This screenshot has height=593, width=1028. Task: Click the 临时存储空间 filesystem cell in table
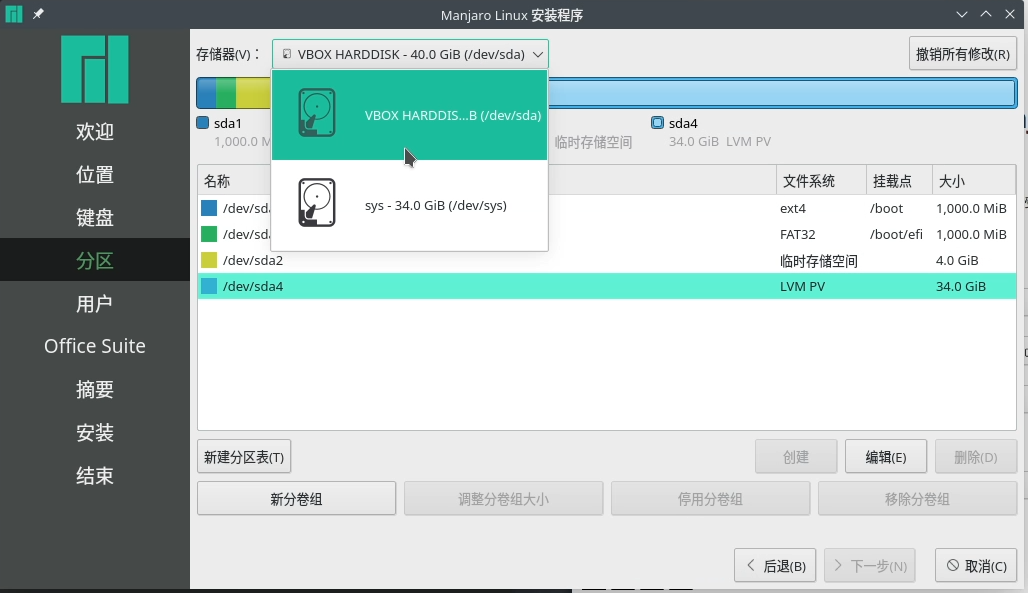819,261
